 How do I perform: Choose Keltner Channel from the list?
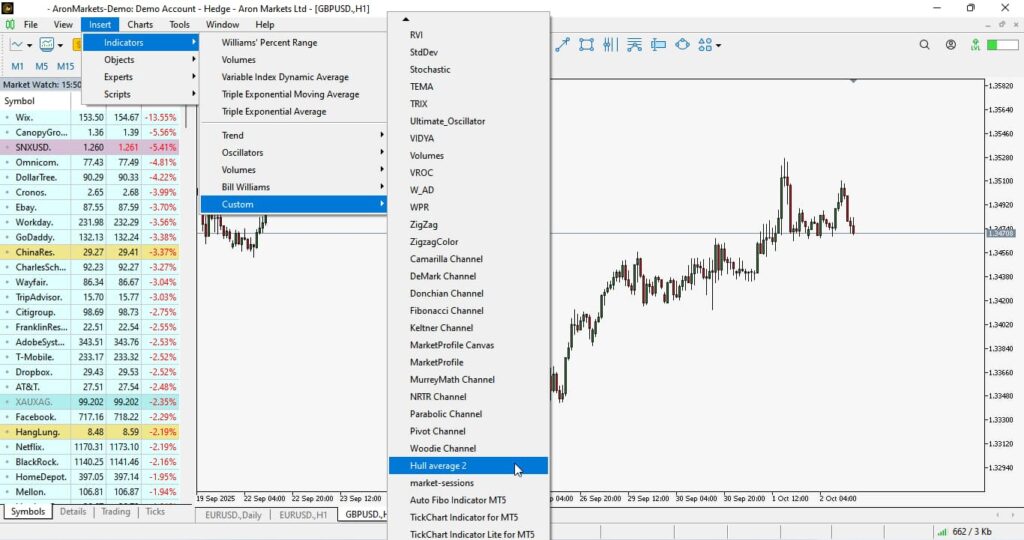441,328
